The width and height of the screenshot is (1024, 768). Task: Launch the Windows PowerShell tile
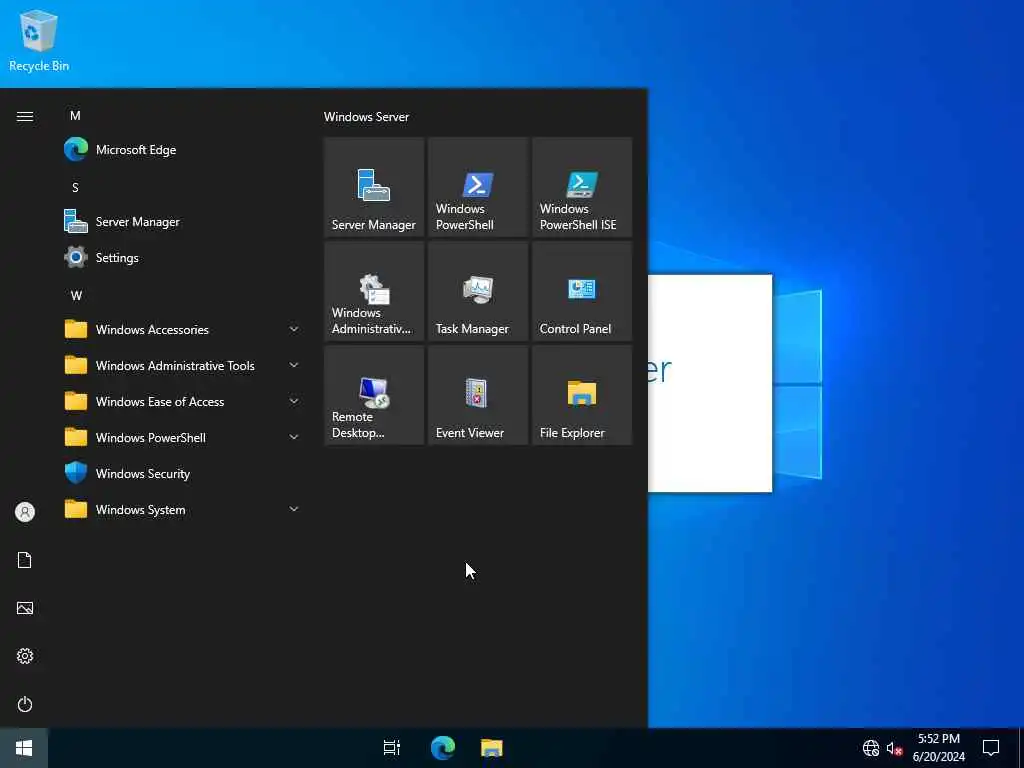coord(478,187)
